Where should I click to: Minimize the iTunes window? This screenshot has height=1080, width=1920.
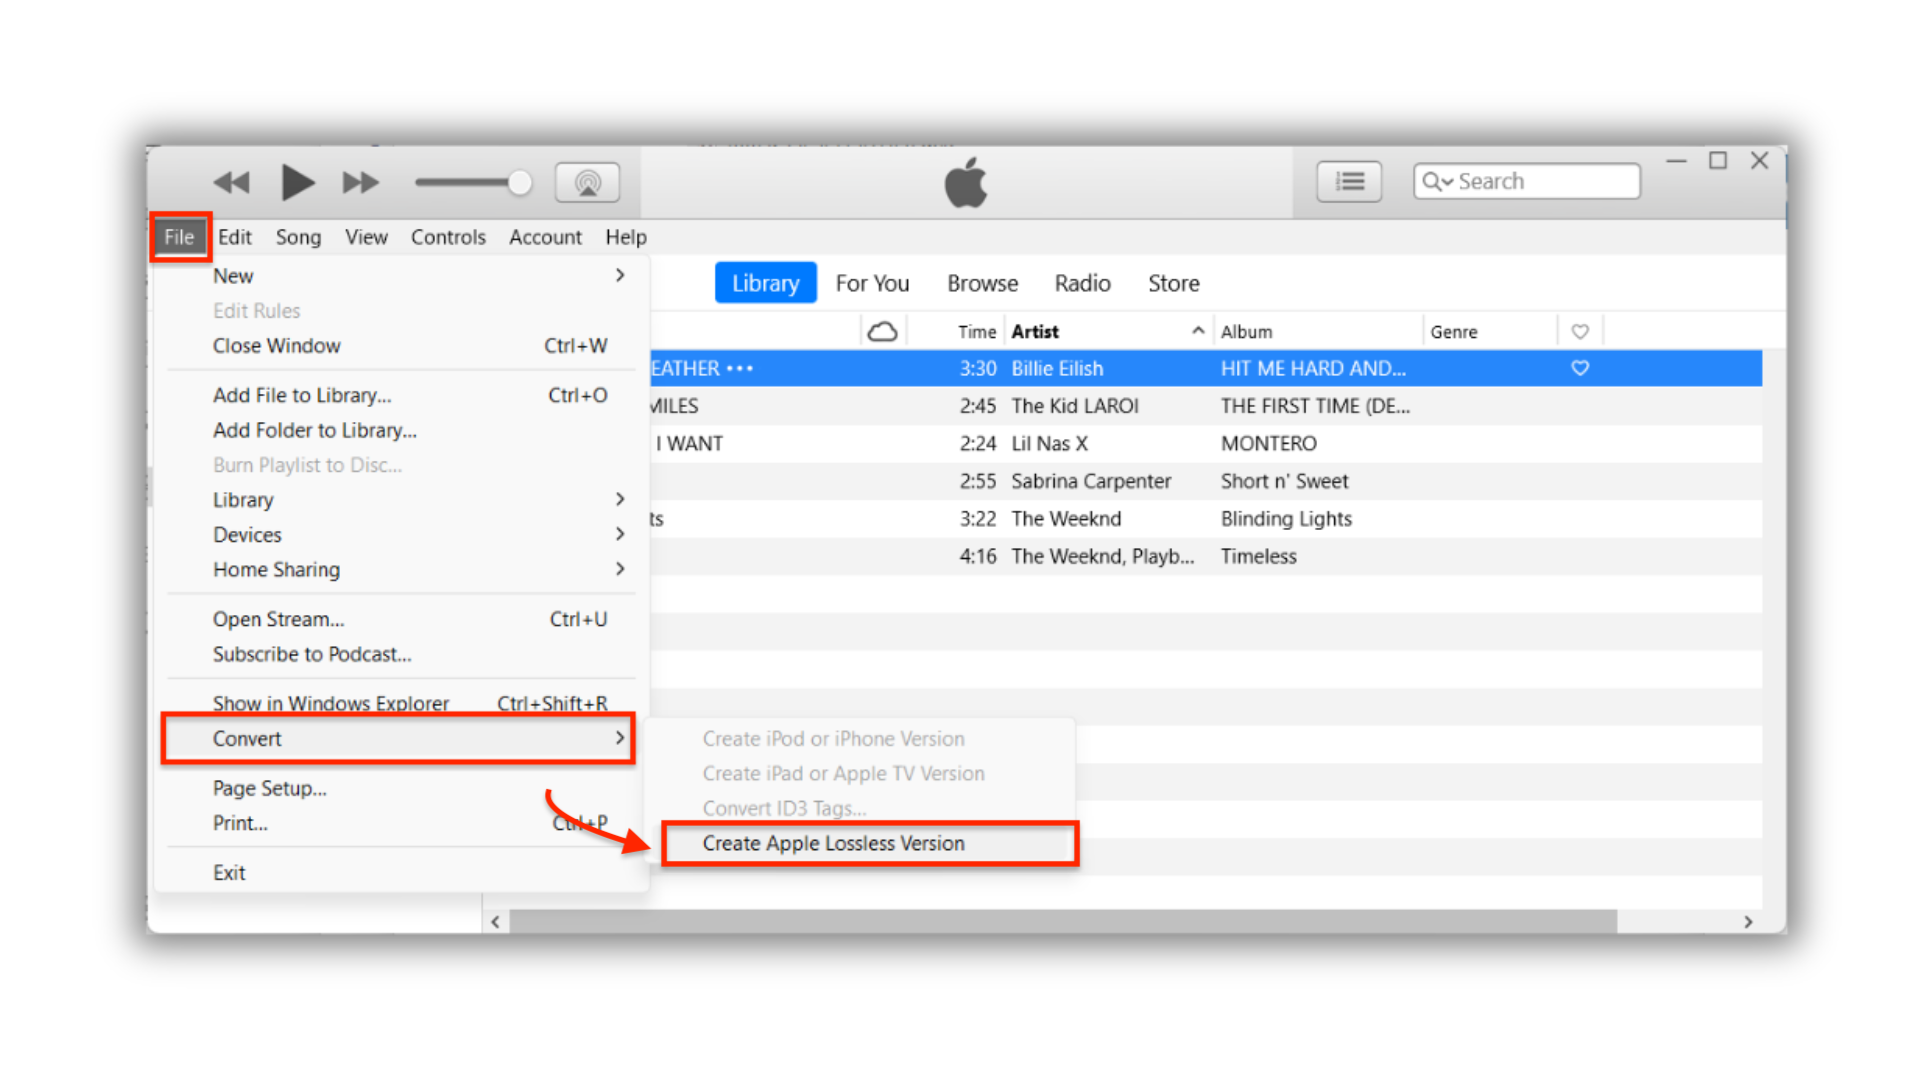coord(1677,161)
